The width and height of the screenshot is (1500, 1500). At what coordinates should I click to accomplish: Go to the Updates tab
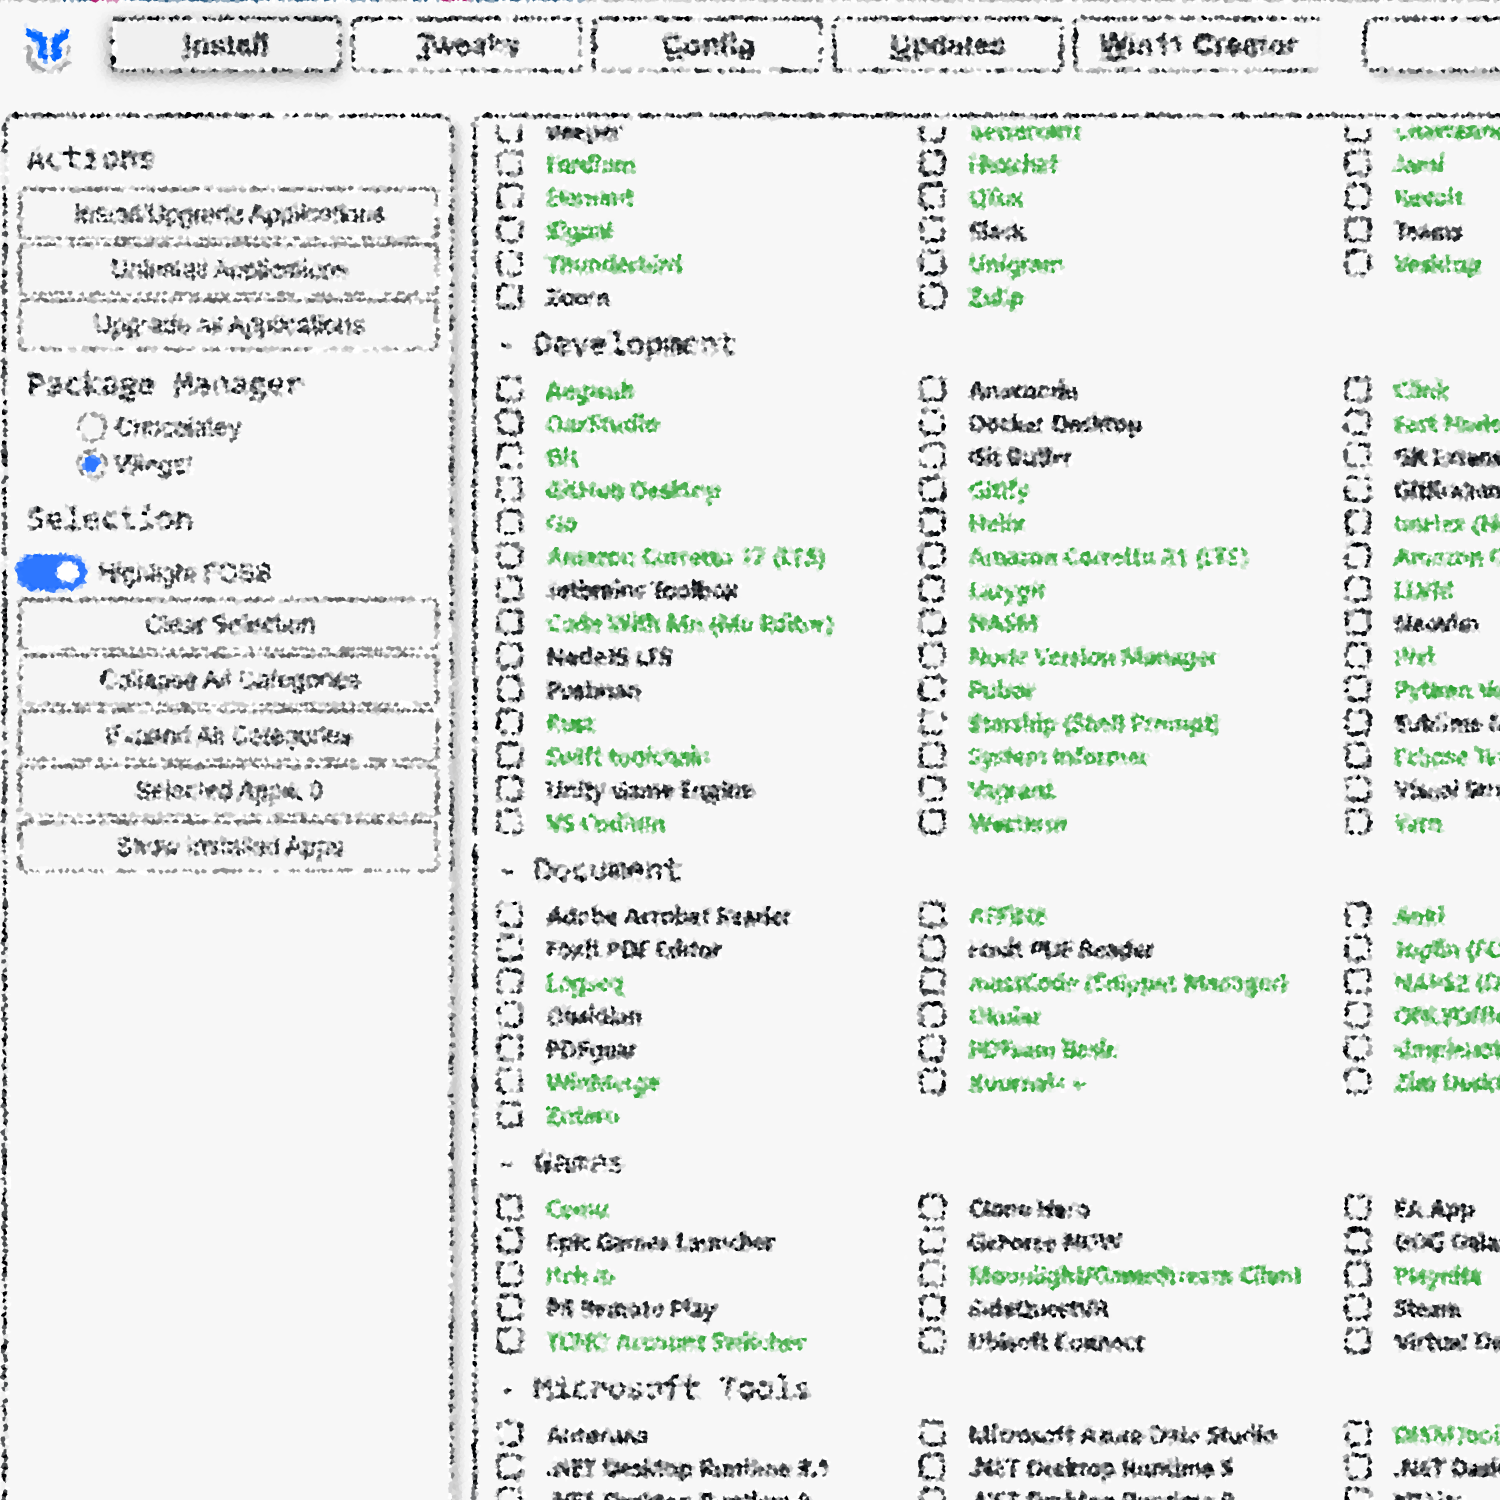click(x=947, y=46)
